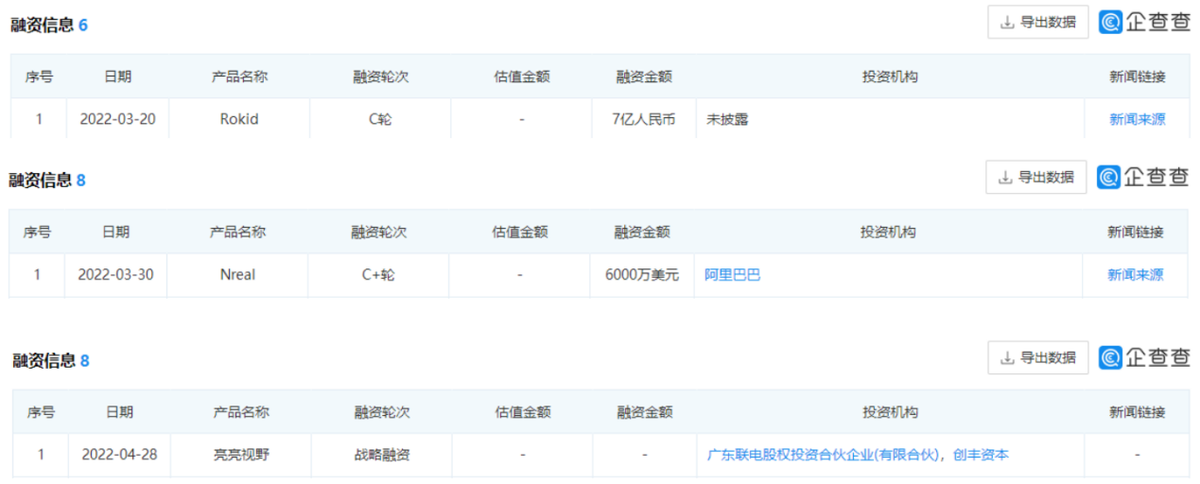Select 6000万美元 amount cell
1200x484 pixels.
pos(642,274)
